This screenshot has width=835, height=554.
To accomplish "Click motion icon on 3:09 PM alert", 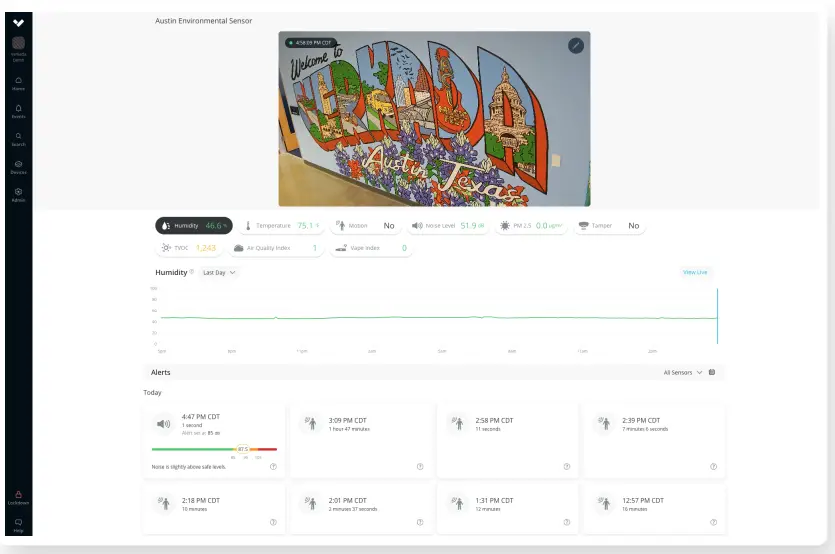I will (310, 423).
